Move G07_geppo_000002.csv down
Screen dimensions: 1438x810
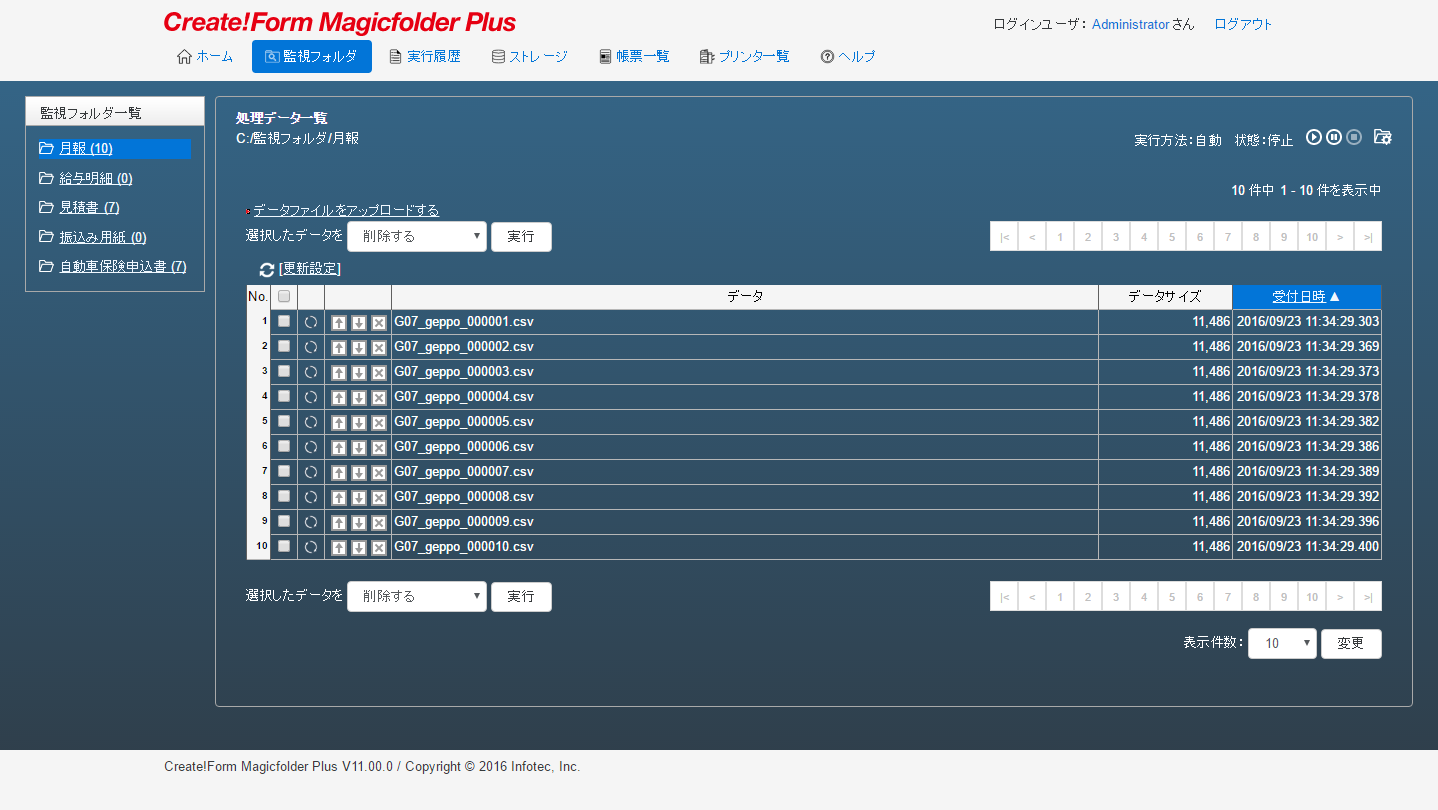coord(359,347)
